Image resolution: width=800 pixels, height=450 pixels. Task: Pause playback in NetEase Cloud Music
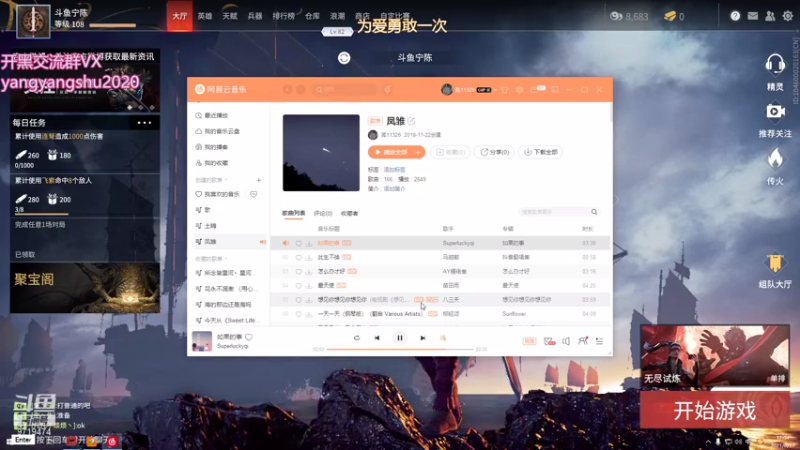(x=400, y=338)
